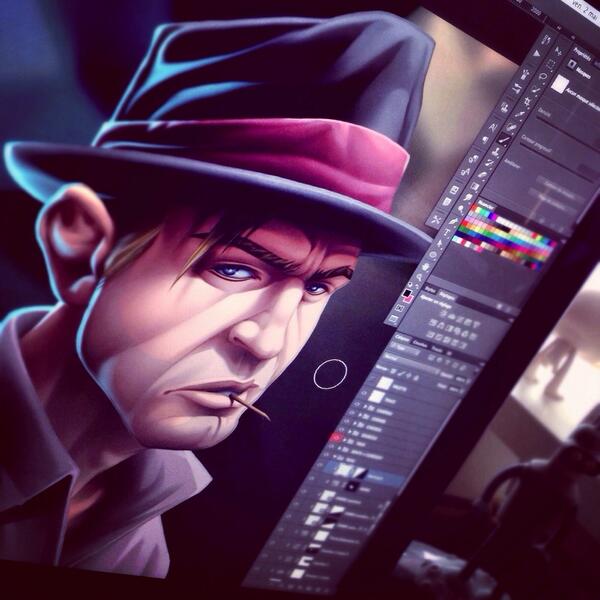Select the Dodge tool
Screen dimensions: 600x600
(461, 209)
